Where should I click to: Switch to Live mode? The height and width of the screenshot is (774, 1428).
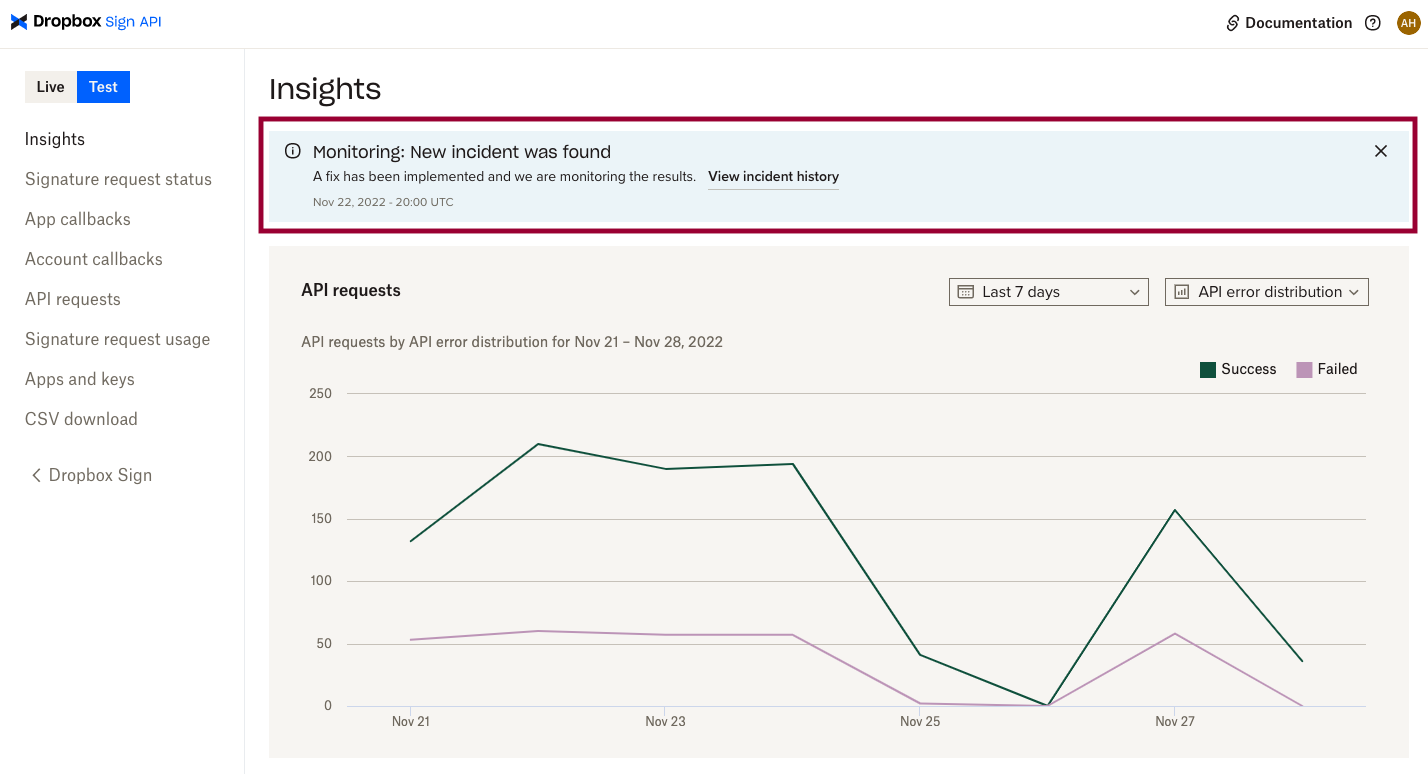pyautogui.click(x=50, y=87)
